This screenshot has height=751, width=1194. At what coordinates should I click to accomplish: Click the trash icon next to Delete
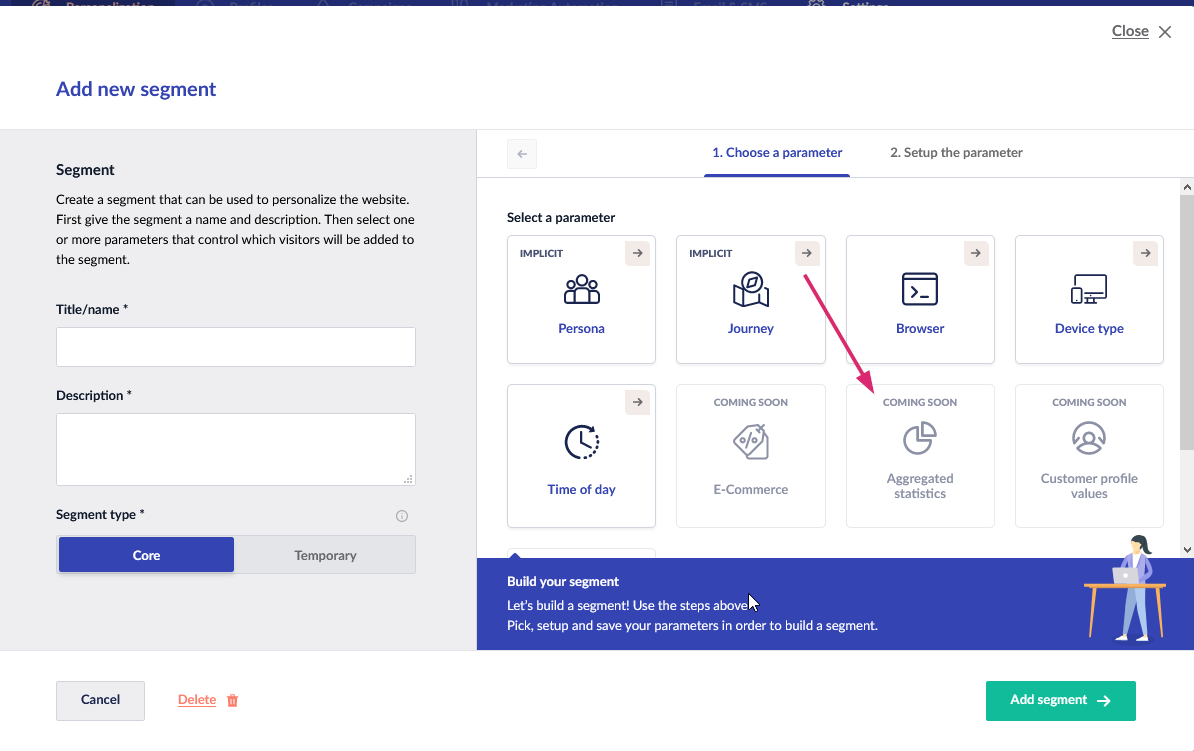pyautogui.click(x=232, y=700)
